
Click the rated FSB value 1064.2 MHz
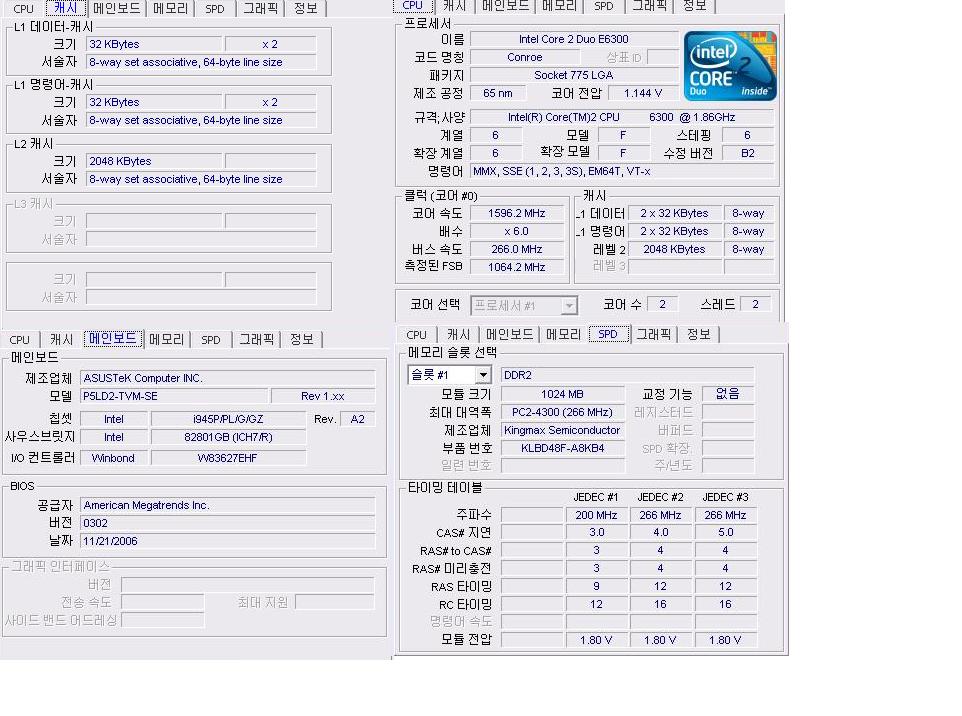pyautogui.click(x=517, y=267)
